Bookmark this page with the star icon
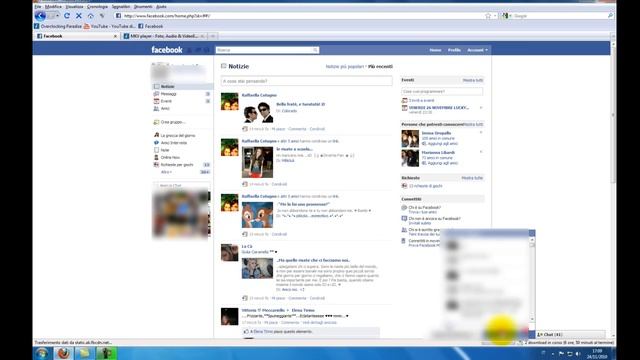This screenshot has width=640, height=360. pyautogui.click(x=488, y=16)
